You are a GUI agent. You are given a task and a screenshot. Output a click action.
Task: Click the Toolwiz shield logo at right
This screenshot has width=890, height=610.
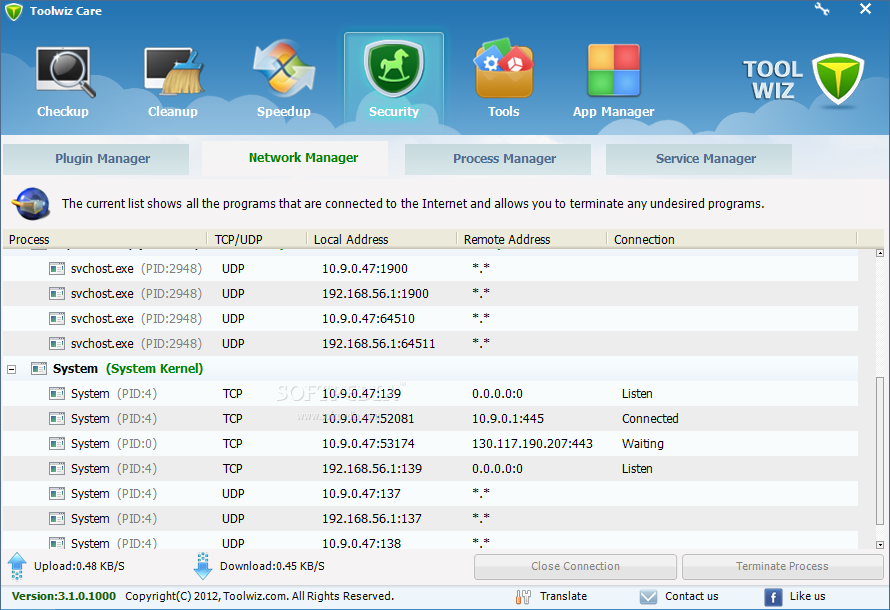click(837, 79)
